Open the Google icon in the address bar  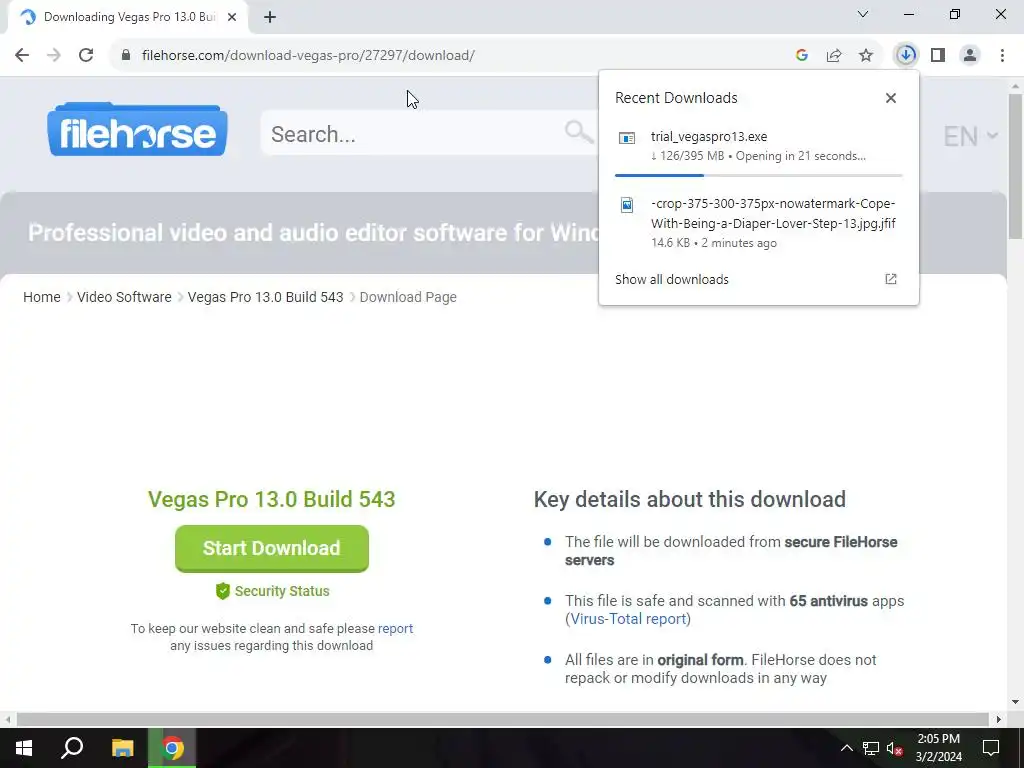click(x=802, y=55)
